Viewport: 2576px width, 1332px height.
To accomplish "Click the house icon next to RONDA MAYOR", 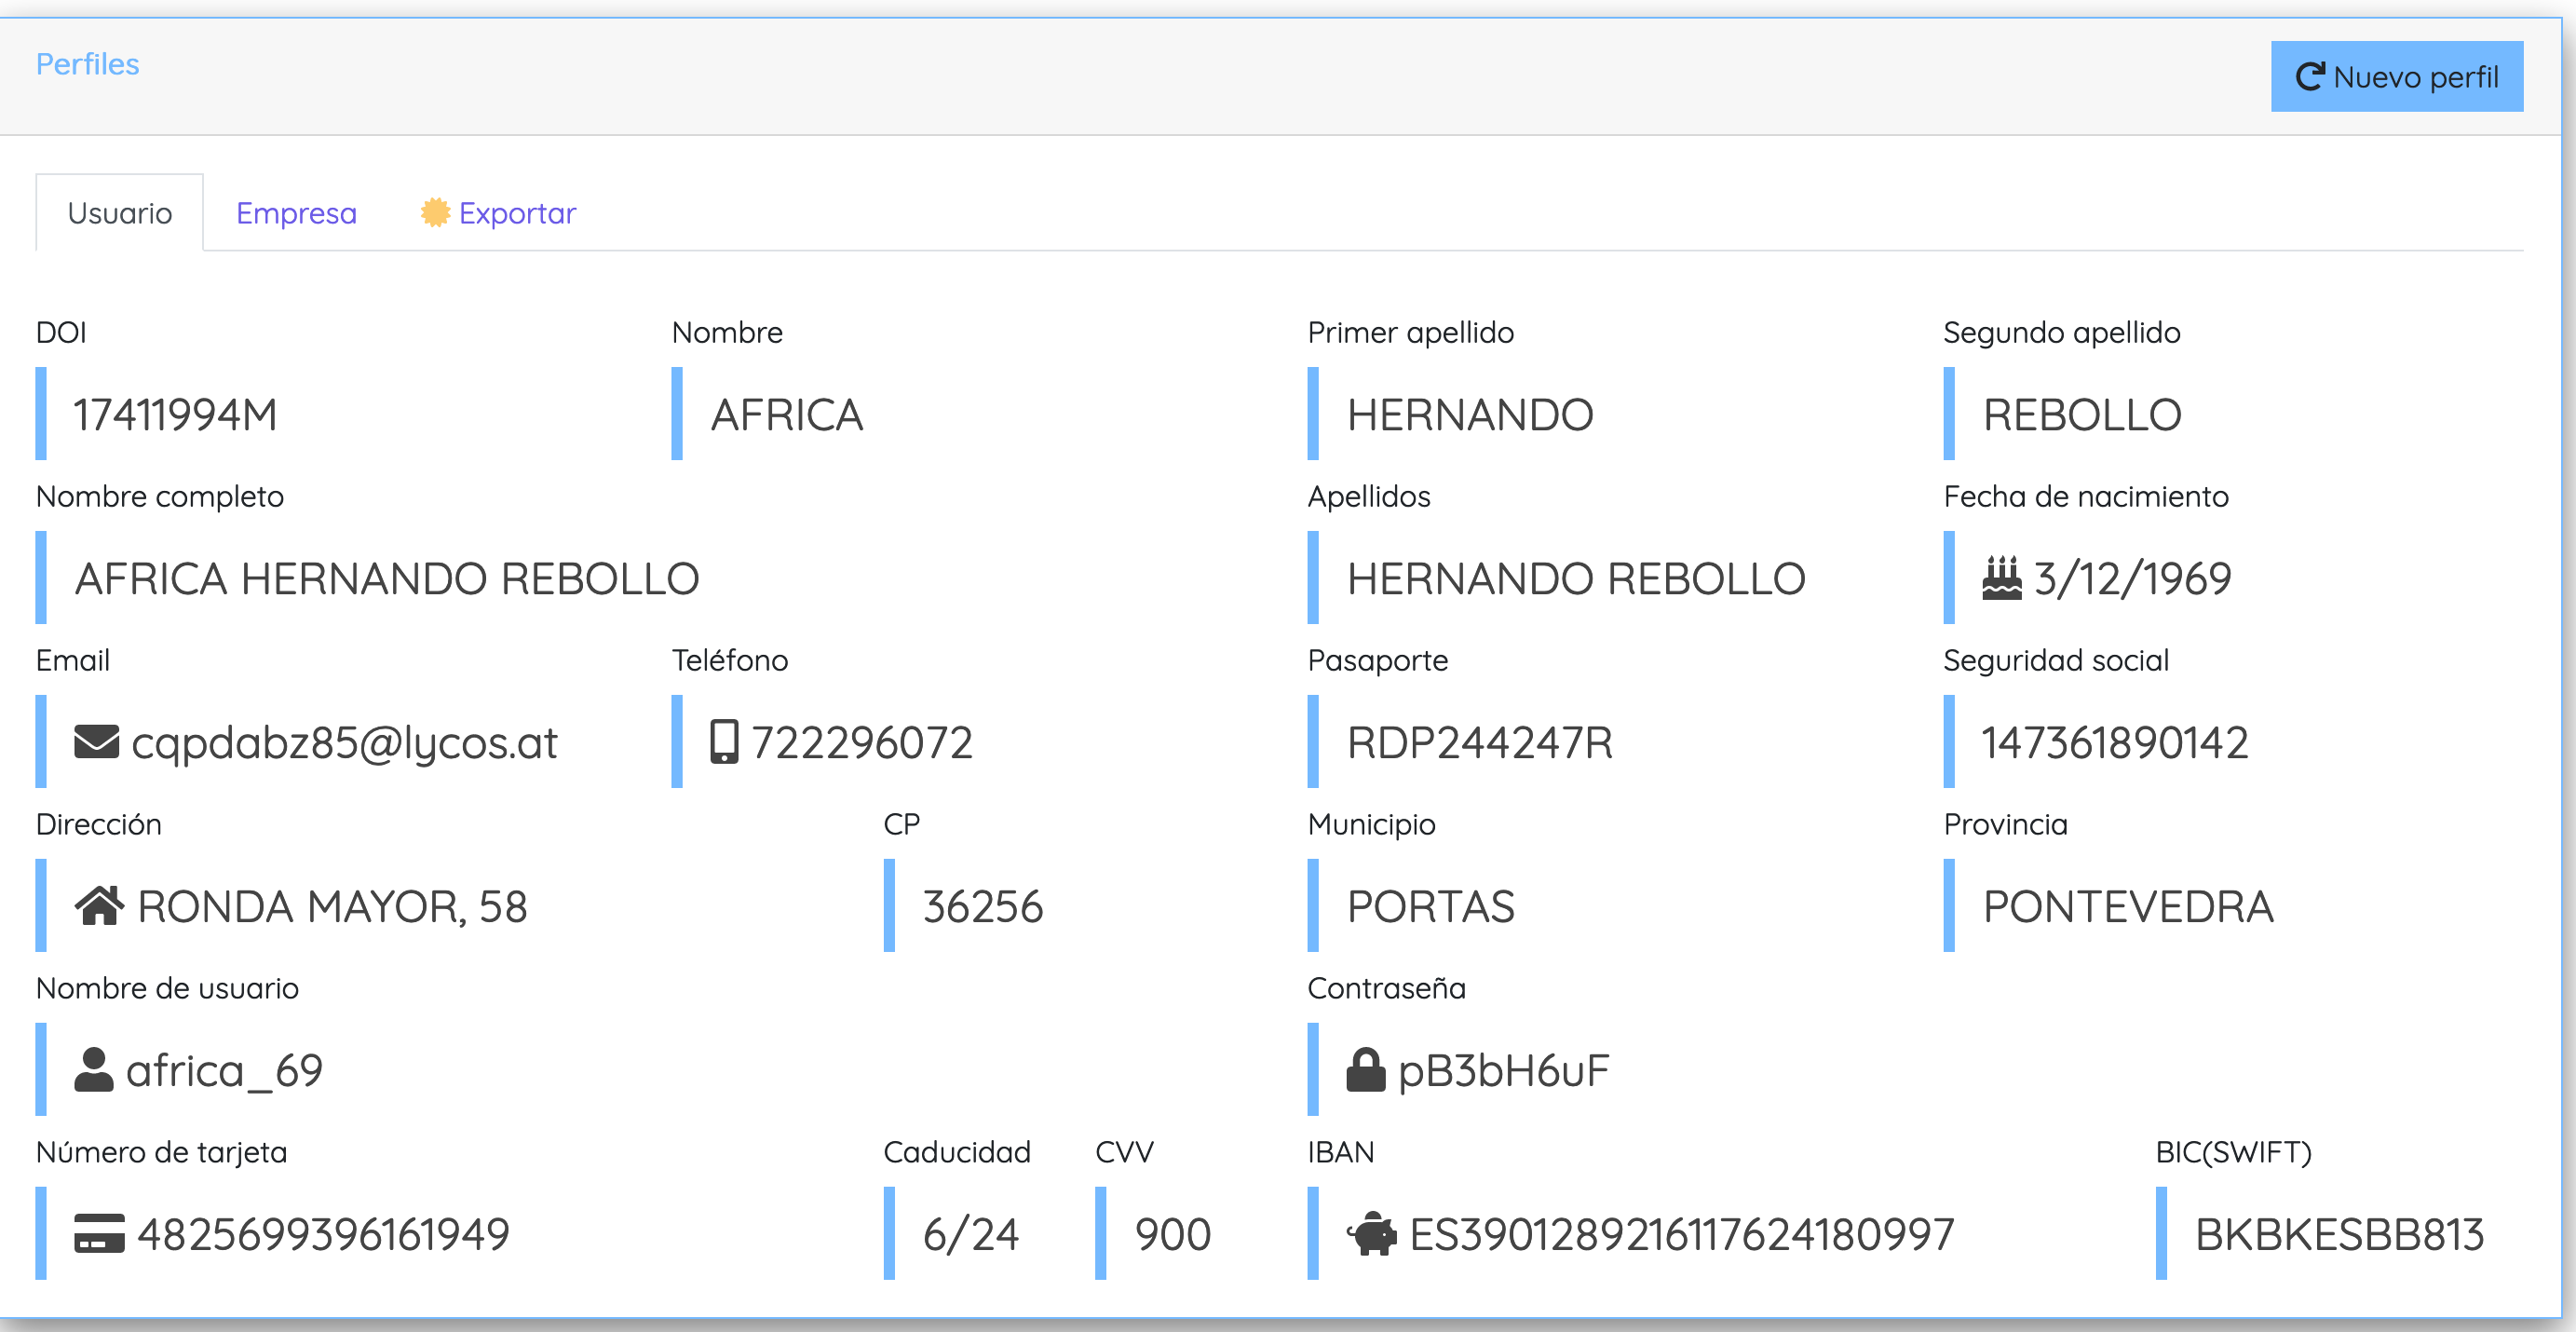I will (99, 906).
